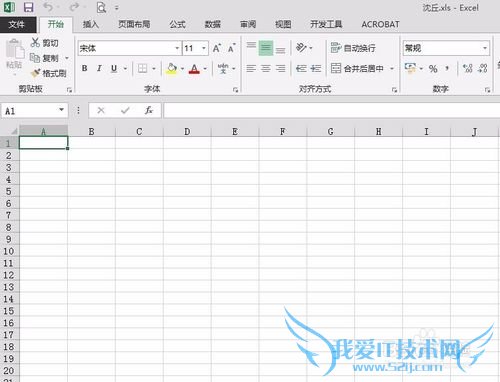
Task: Toggle middle vertical alignment
Action: pos(266,48)
